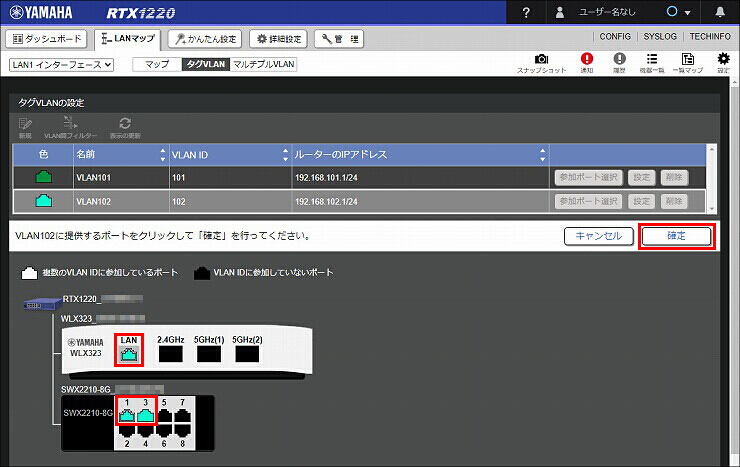Select the マルチプルVLAN view tab
Viewport: 740px width, 467px height.
263,64
